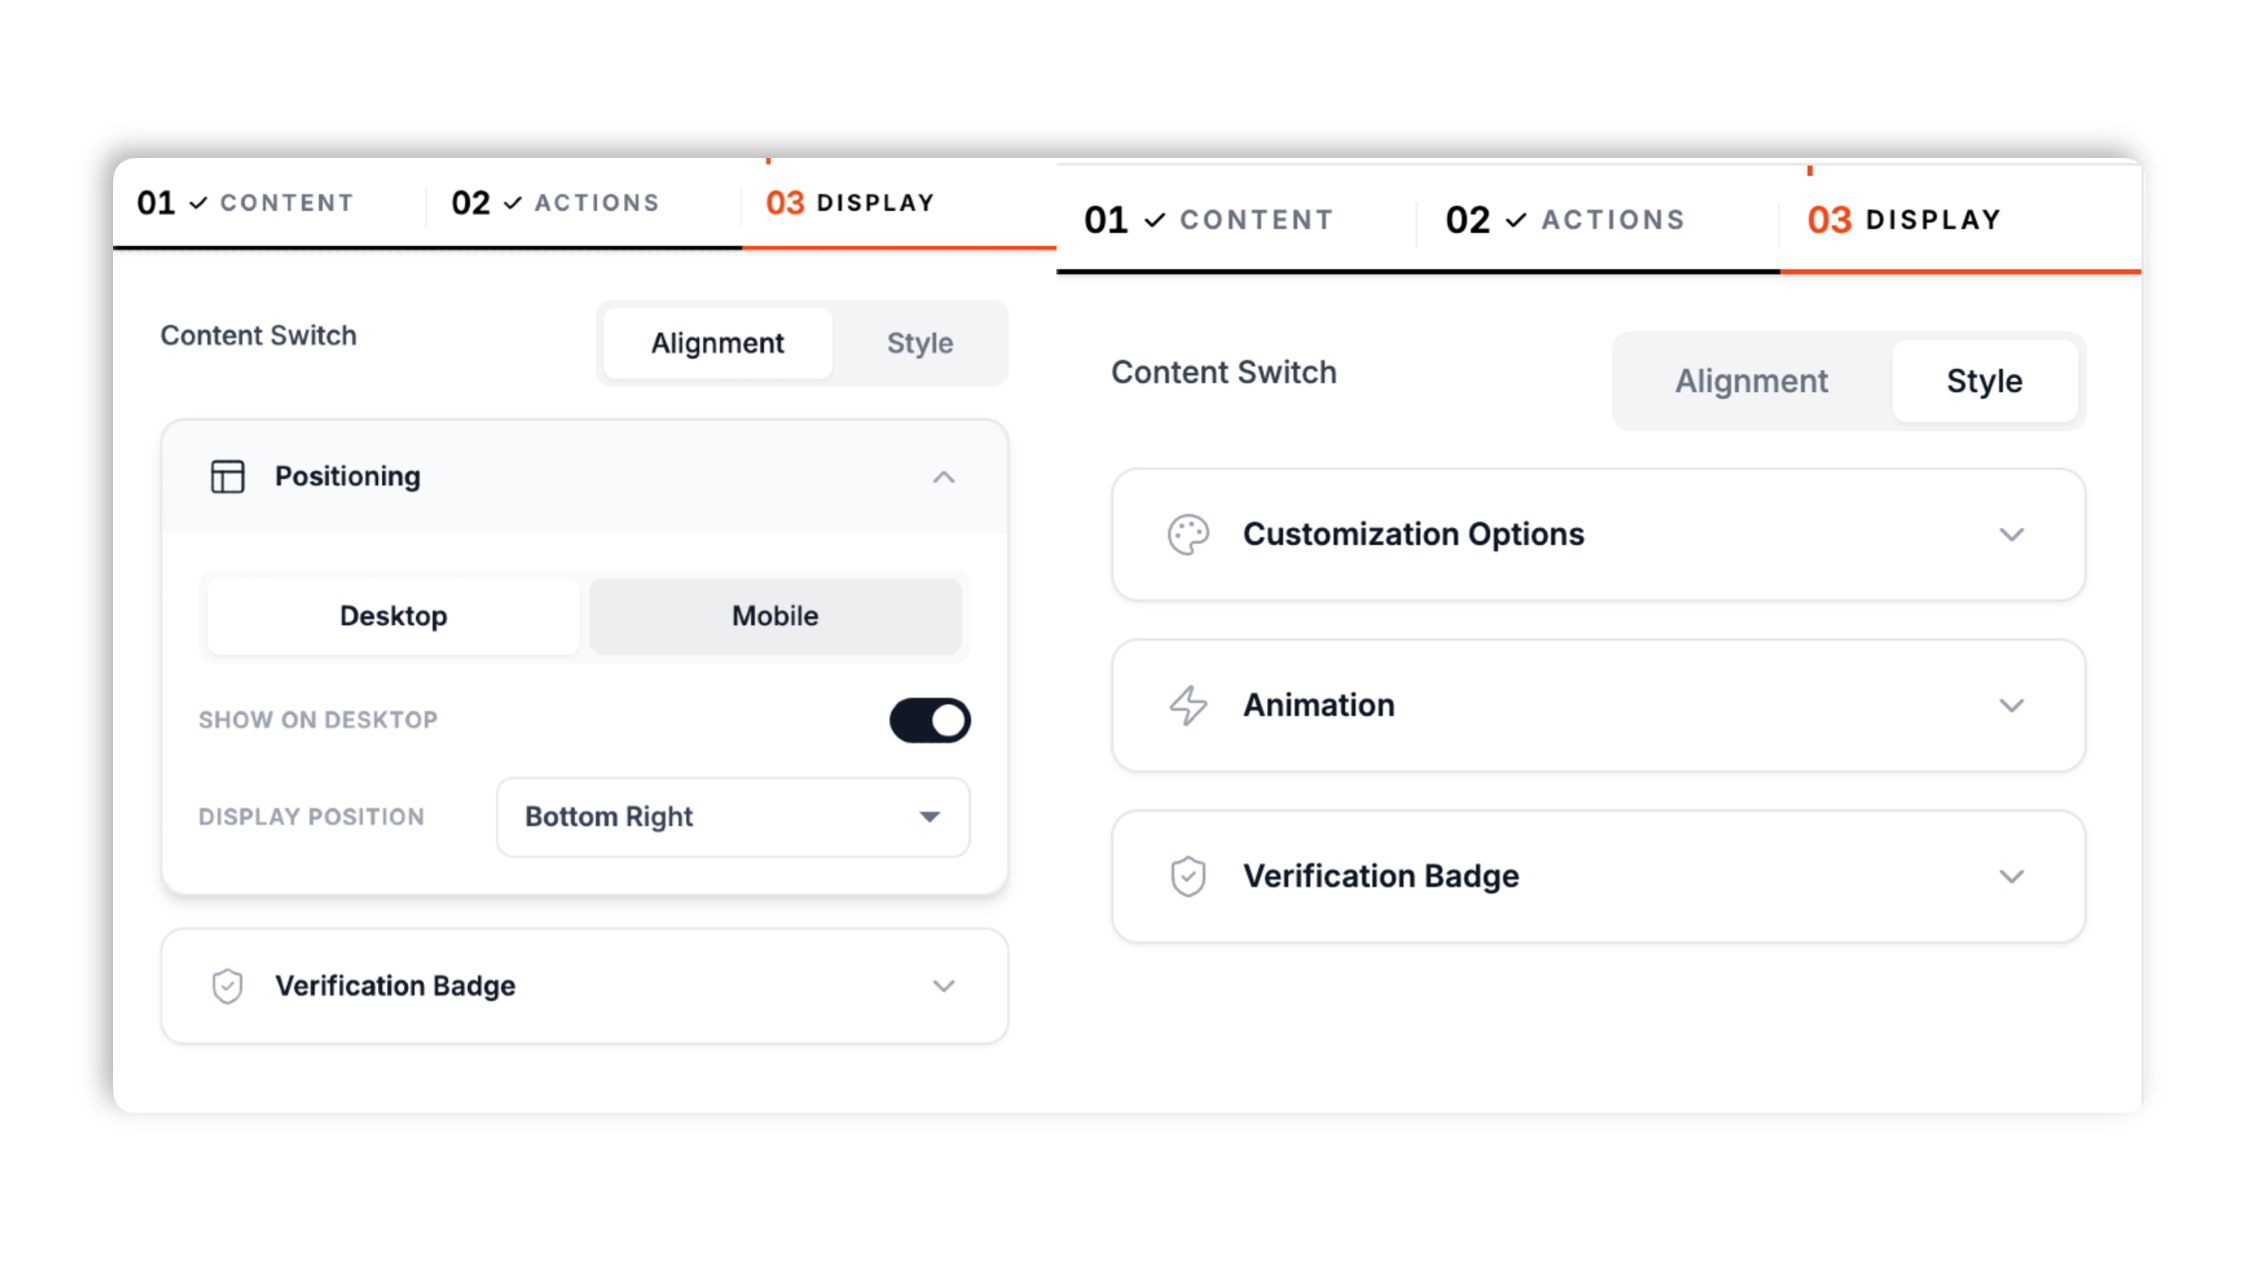Image resolution: width=2258 pixels, height=1270 pixels.
Task: Click the Display Position label
Action: 311,817
